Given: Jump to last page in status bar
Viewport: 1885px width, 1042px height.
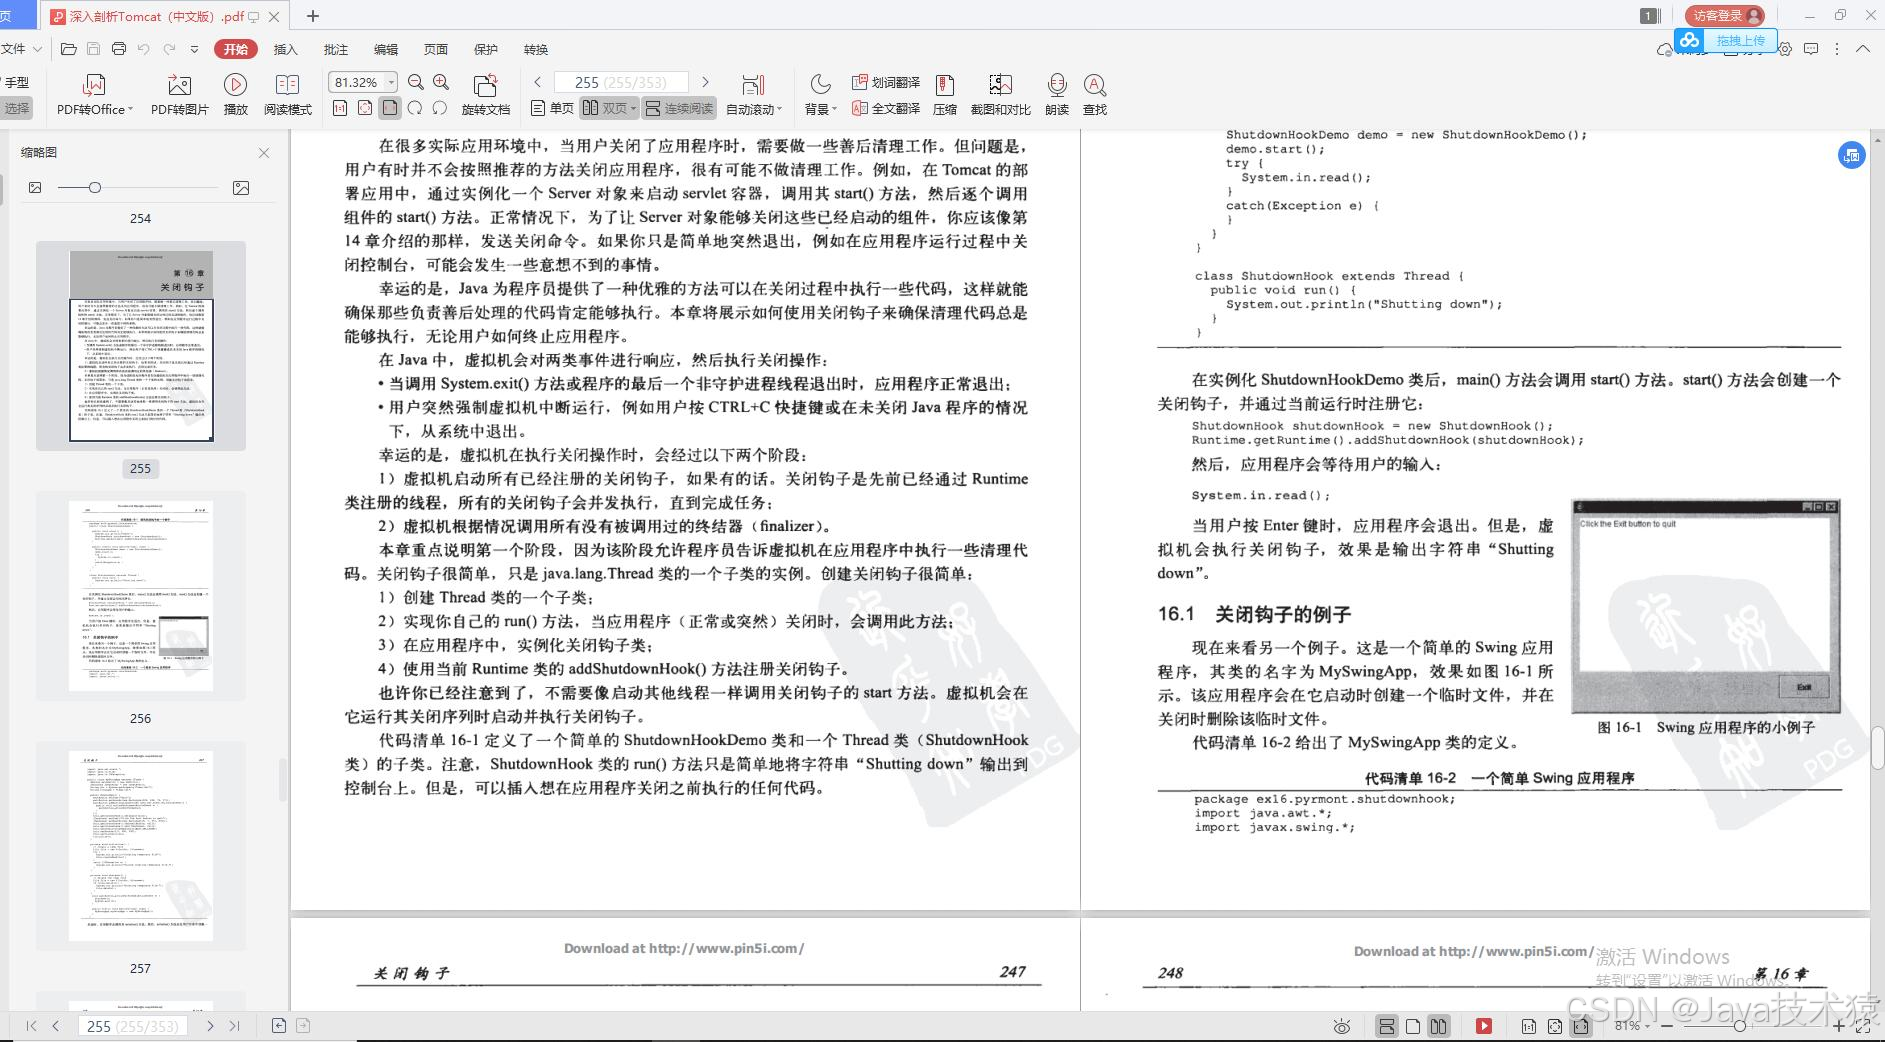Looking at the screenshot, I should [x=234, y=1026].
